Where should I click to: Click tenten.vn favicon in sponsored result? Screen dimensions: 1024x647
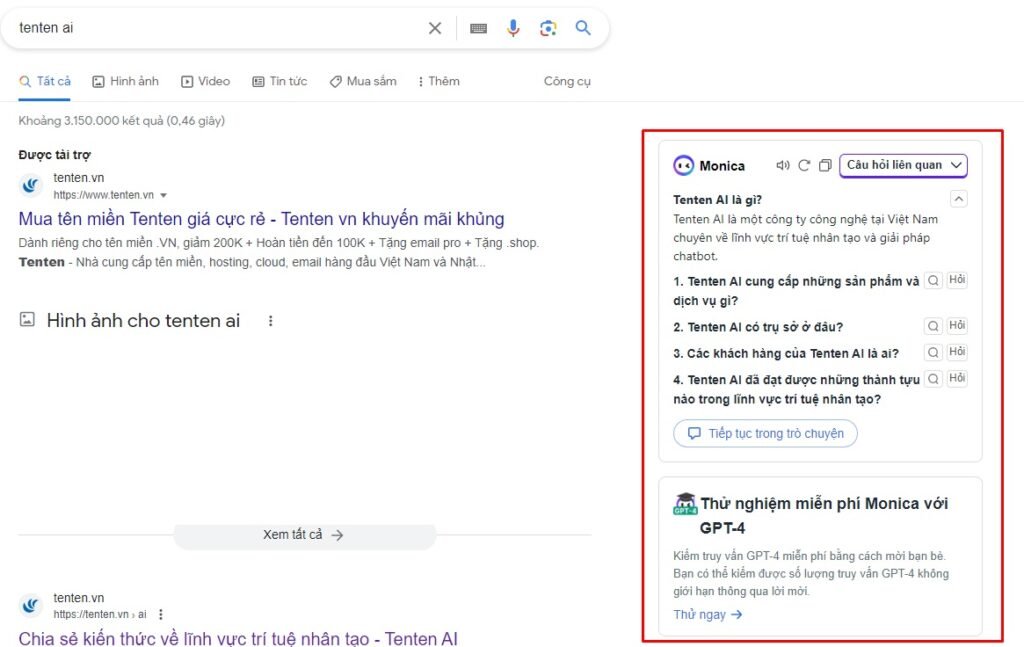(30, 186)
